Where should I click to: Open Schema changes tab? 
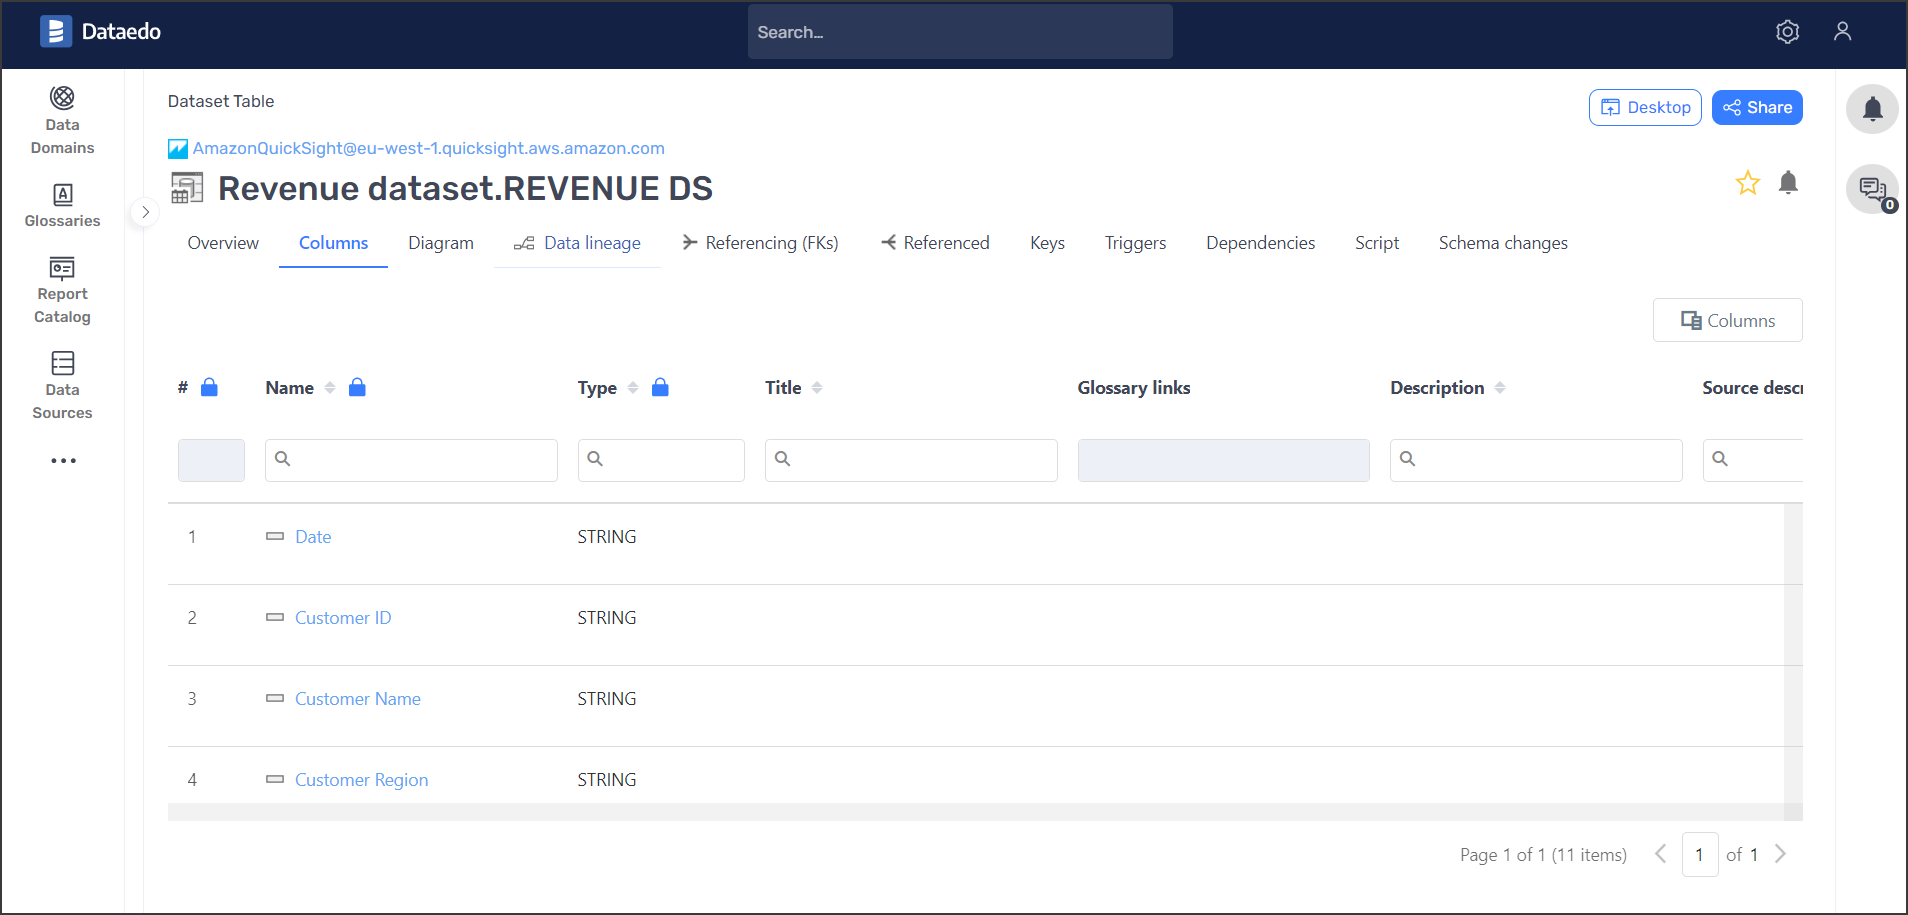(x=1503, y=243)
